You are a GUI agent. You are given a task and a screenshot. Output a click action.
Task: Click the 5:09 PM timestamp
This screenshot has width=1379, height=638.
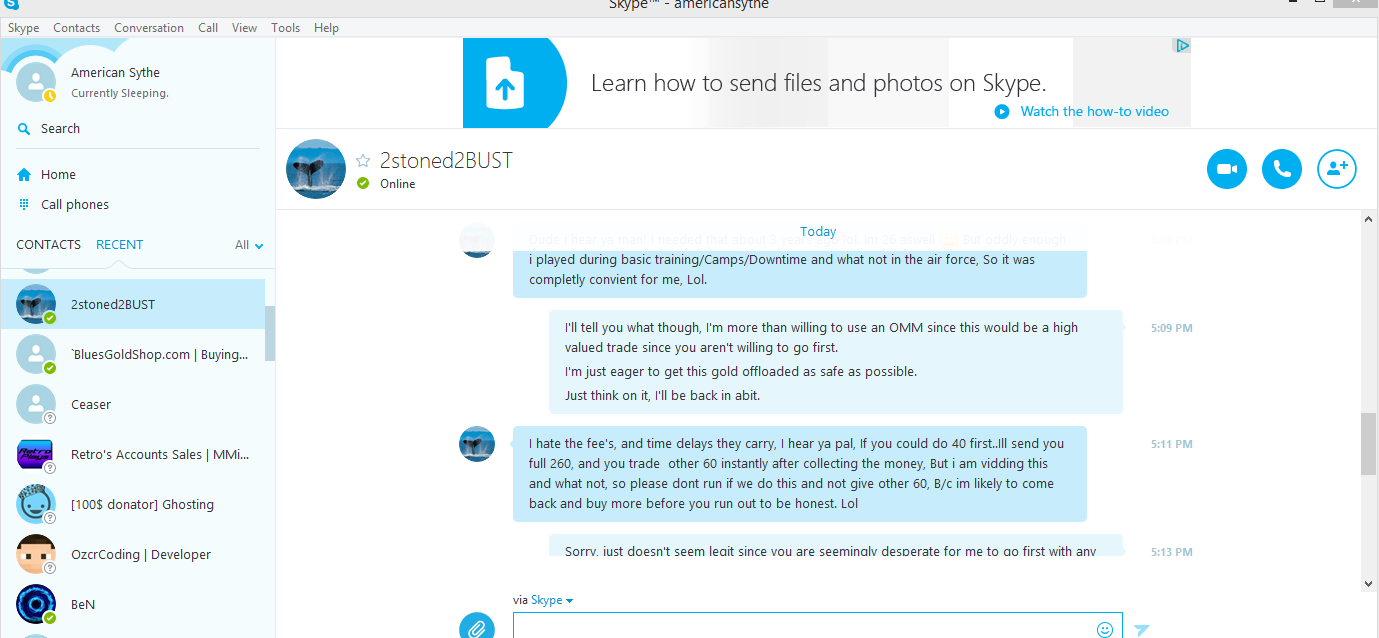[x=1172, y=328]
